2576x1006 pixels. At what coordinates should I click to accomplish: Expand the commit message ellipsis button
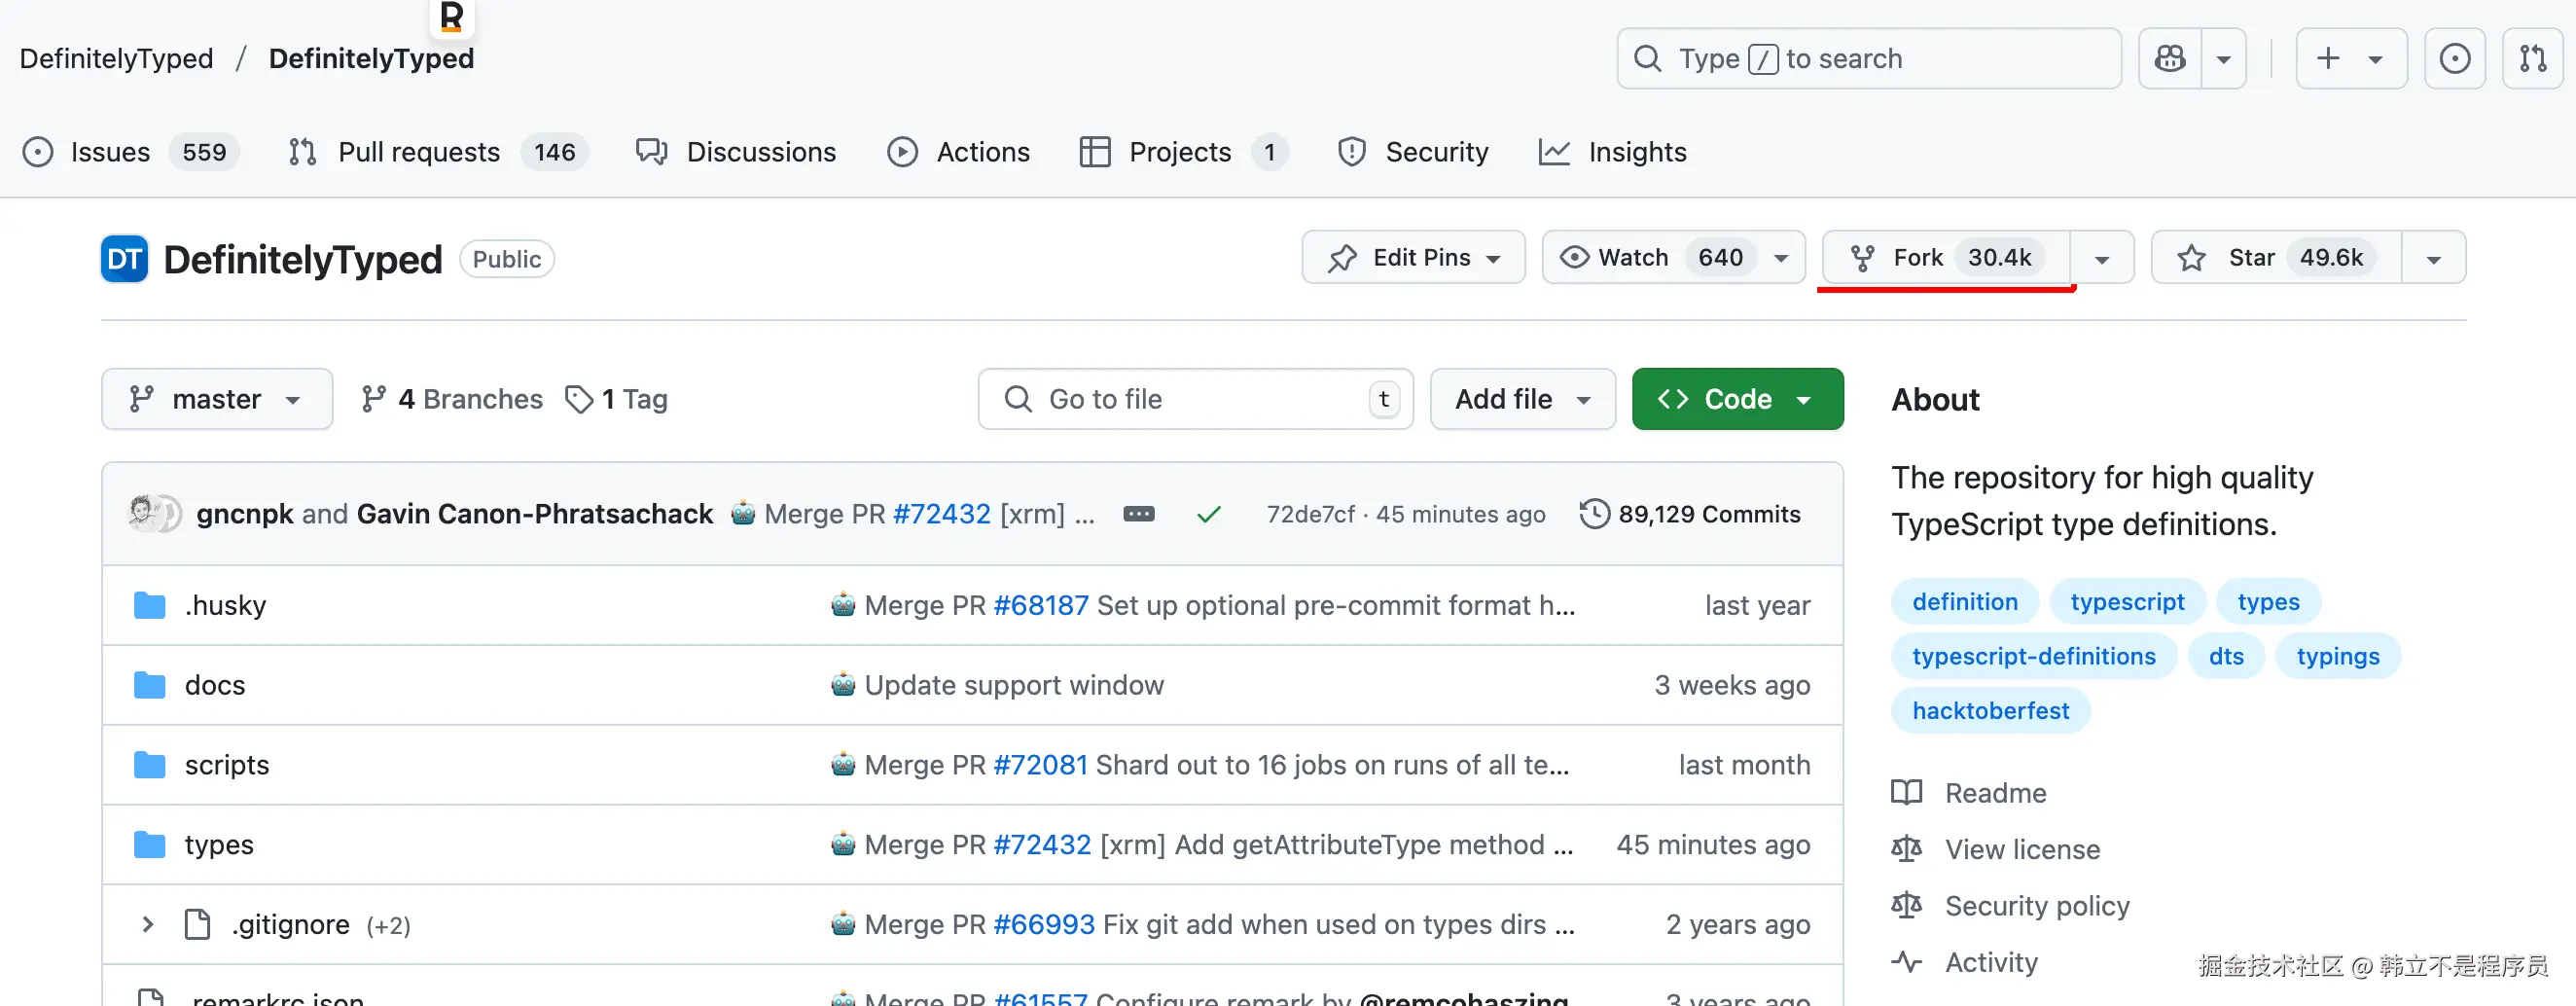click(x=1139, y=514)
